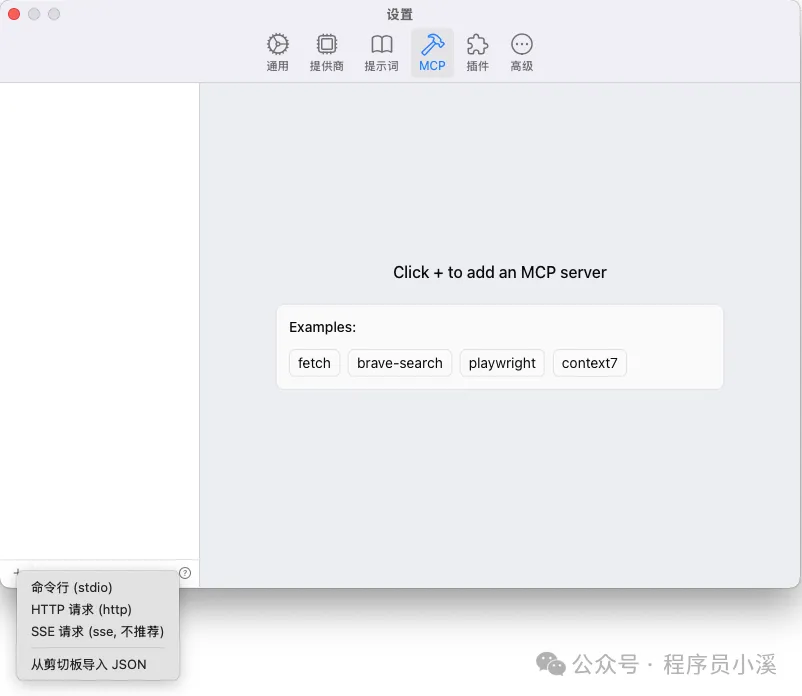Click the + icon to add a server
The image size is (802, 696).
16,571
